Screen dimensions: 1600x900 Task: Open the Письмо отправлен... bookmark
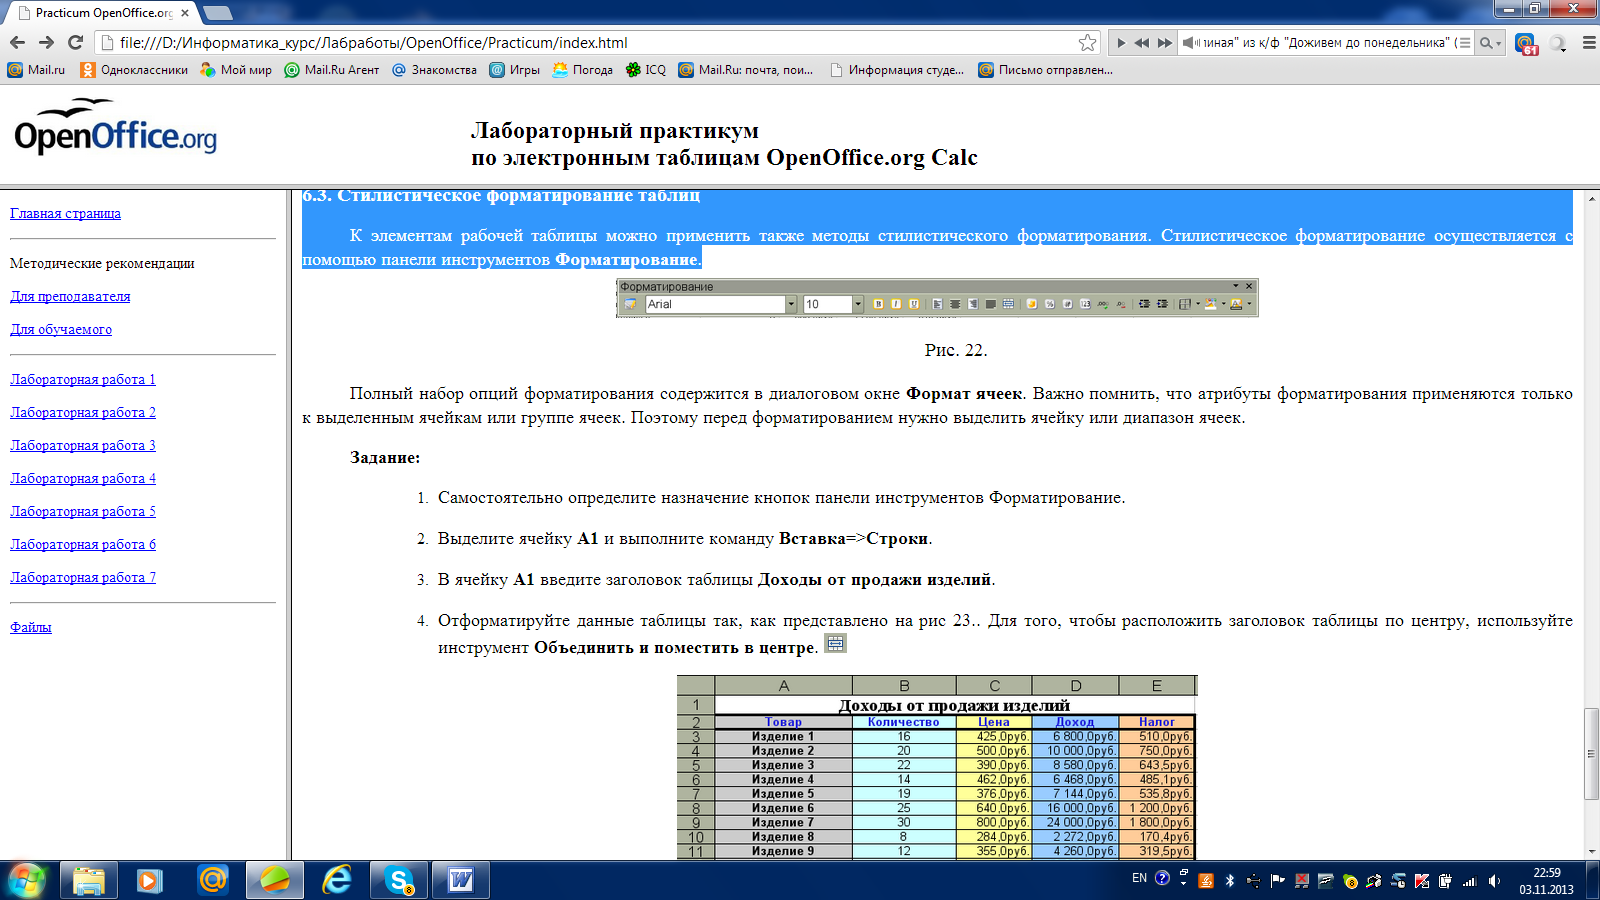click(1045, 70)
